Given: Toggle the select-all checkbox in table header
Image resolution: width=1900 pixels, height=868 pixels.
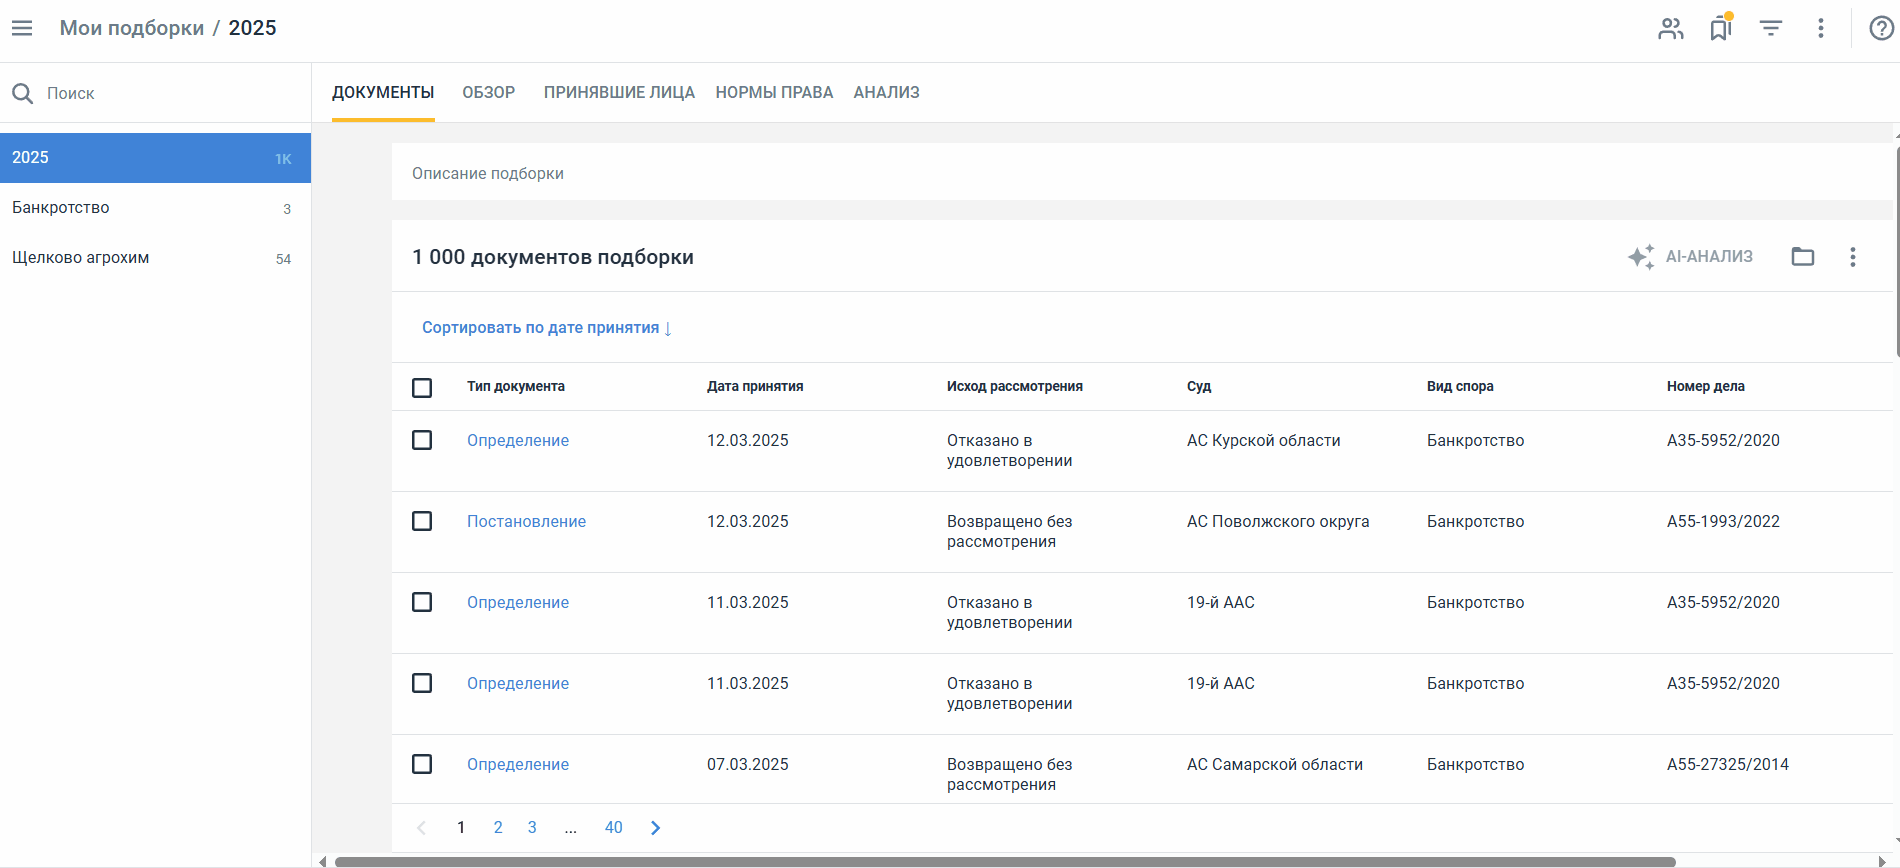Looking at the screenshot, I should point(422,387).
